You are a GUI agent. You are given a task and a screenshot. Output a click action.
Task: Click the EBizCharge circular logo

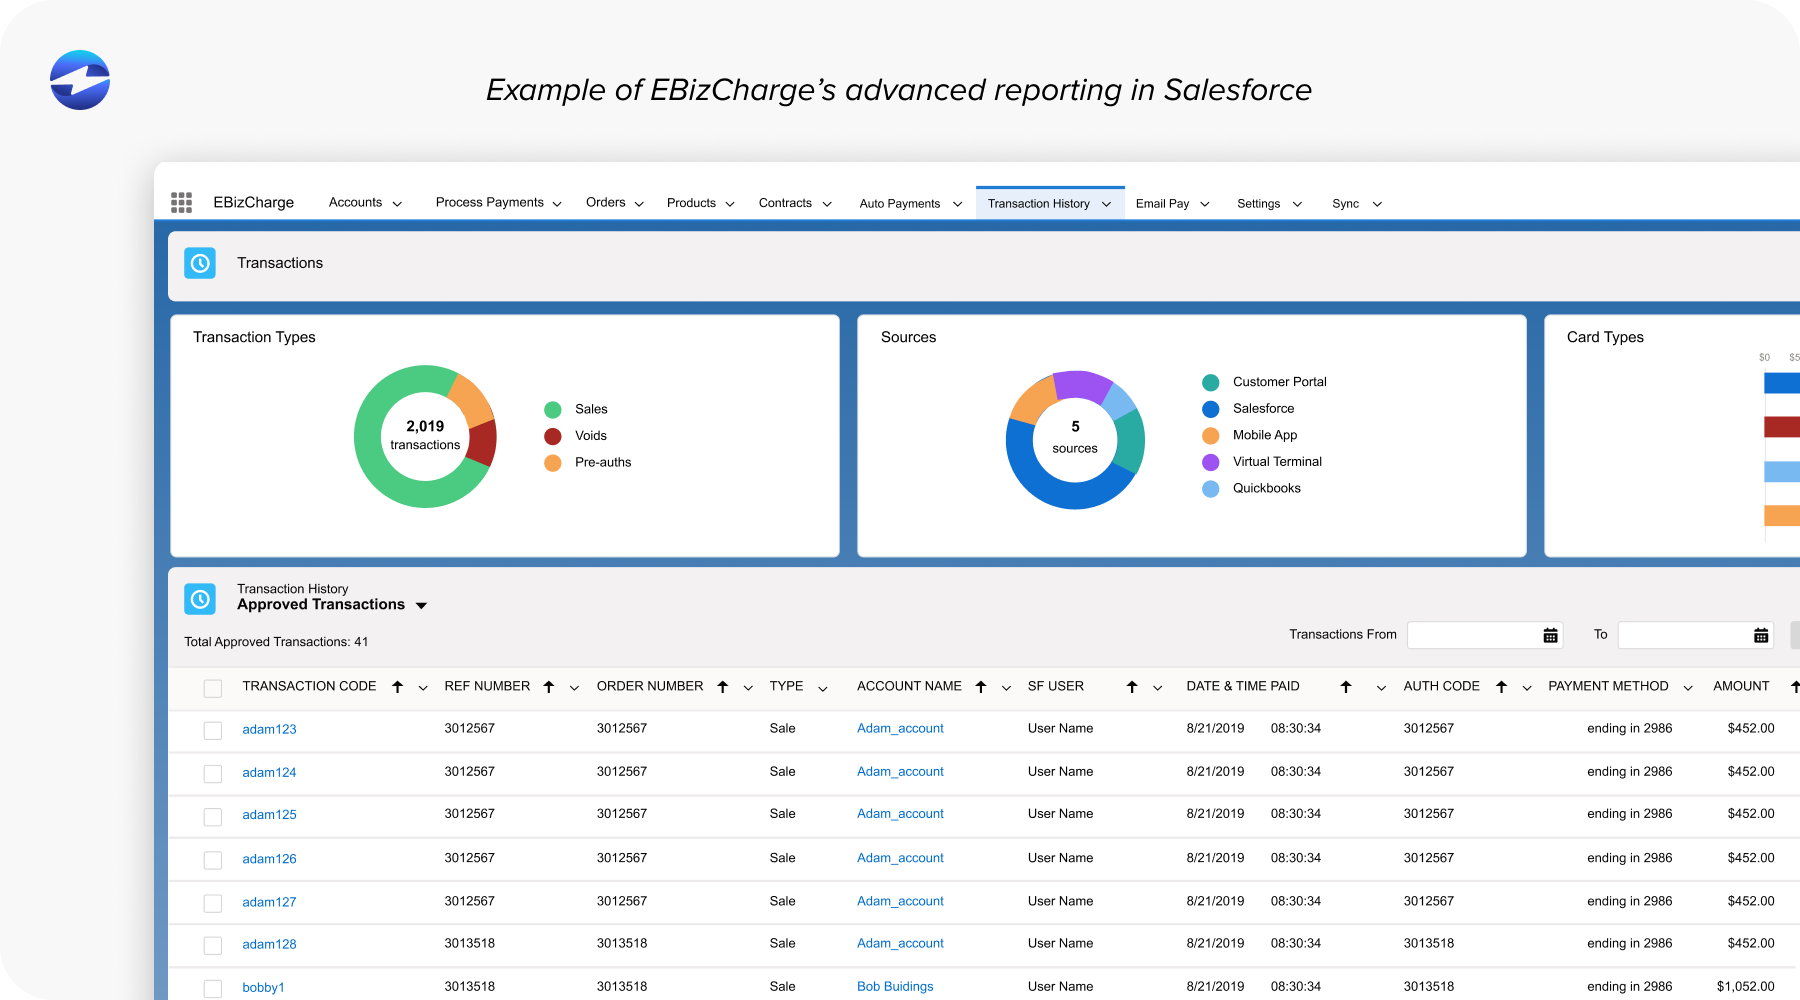coord(79,80)
